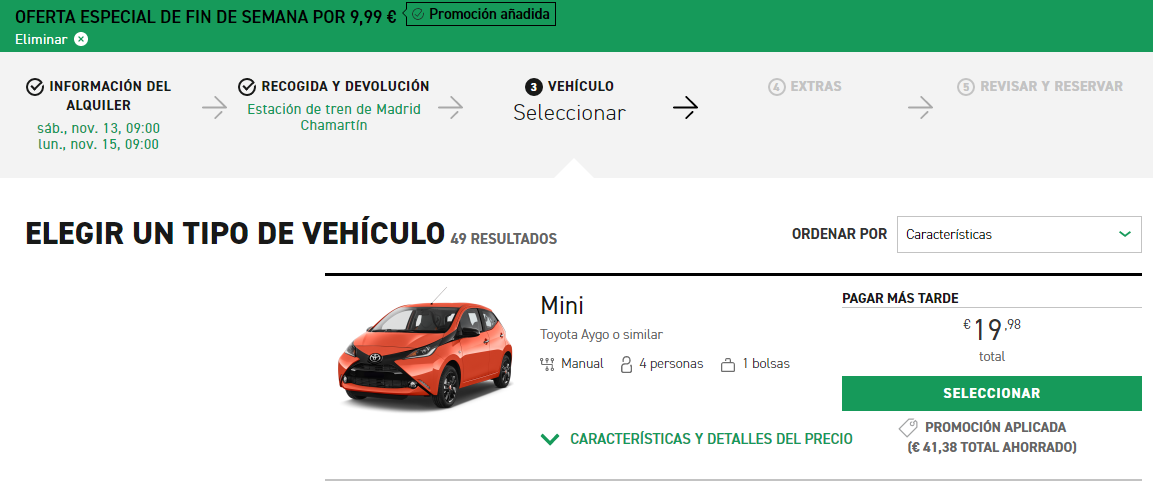Click Promoción aplicada label
Screen dimensions: 1153x484
click(996, 427)
